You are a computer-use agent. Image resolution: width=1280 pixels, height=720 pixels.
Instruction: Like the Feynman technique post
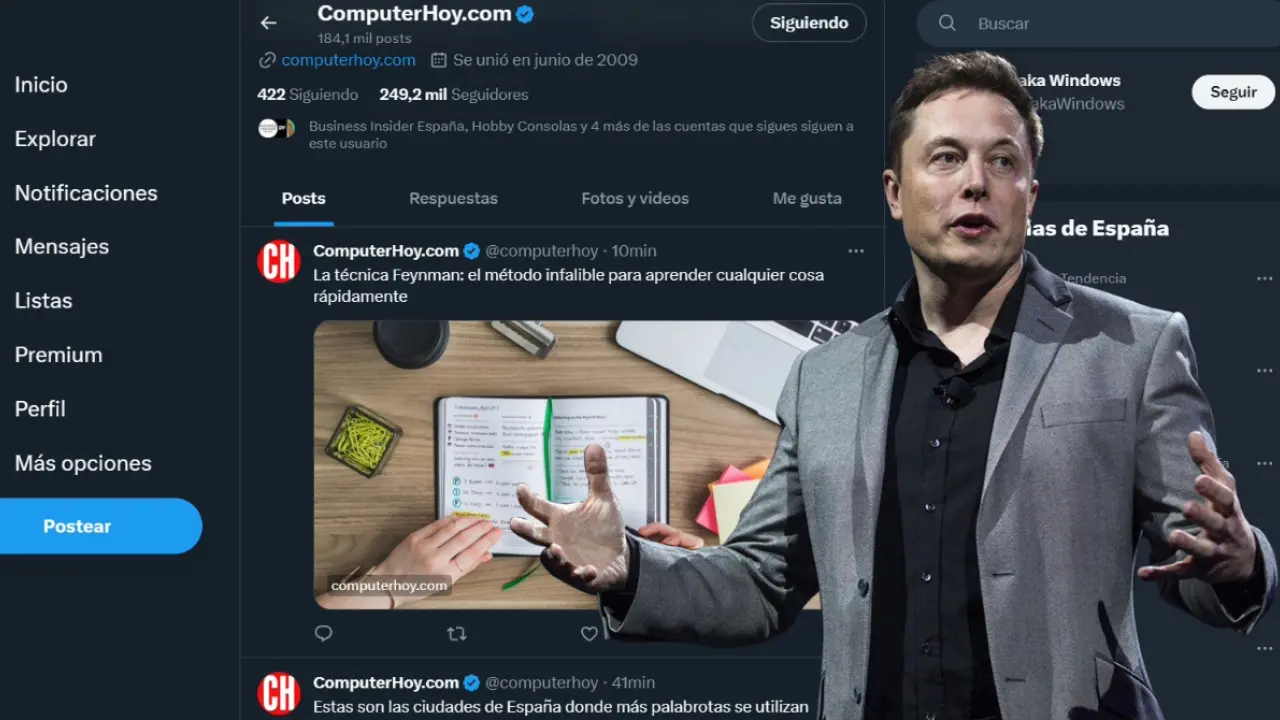589,633
